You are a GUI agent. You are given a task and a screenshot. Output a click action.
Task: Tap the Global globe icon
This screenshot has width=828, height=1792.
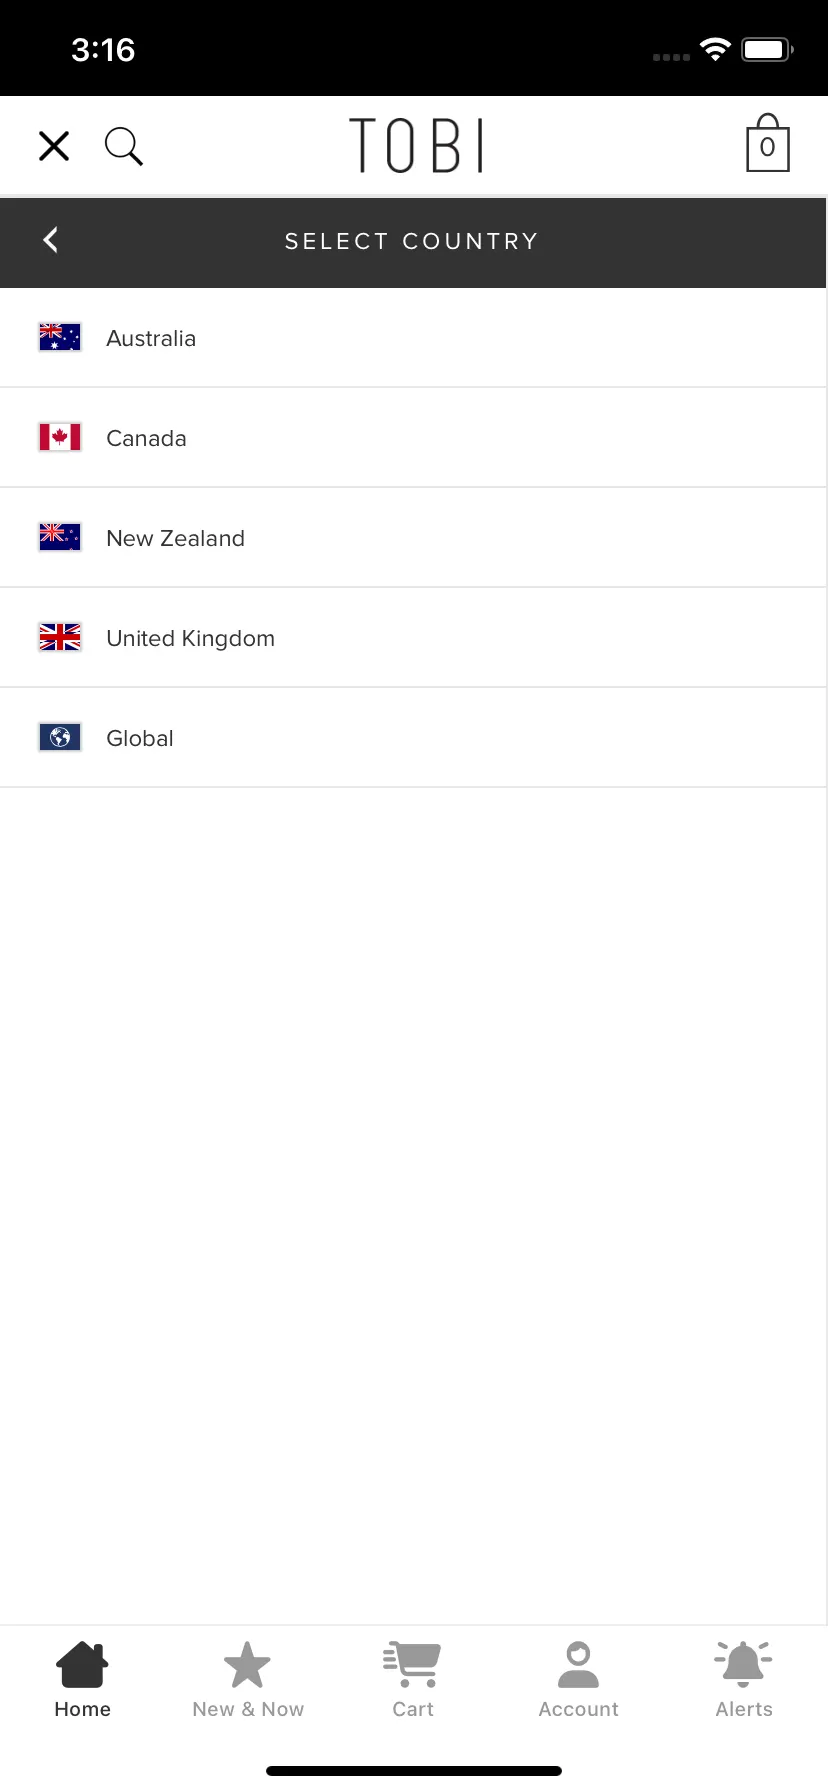point(60,737)
